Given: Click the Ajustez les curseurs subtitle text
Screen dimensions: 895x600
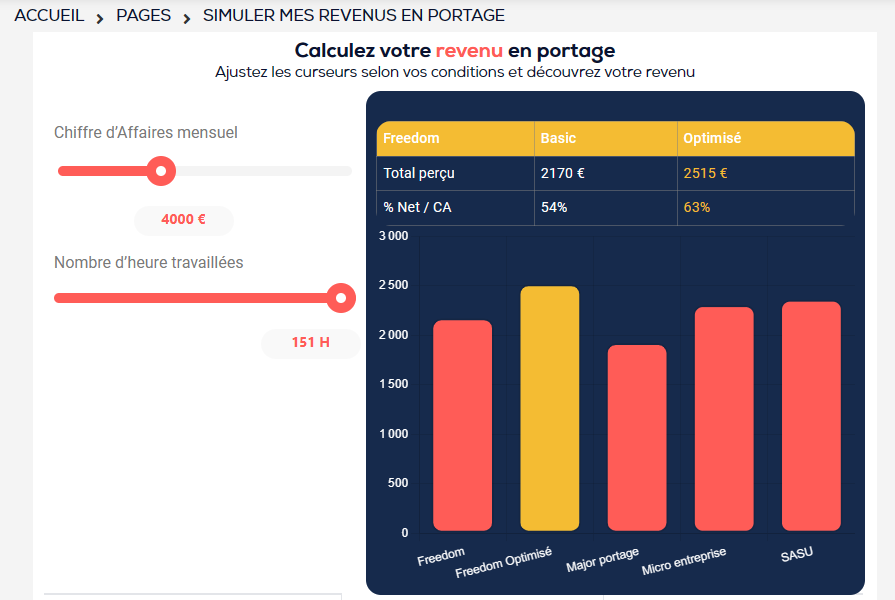Looking at the screenshot, I should pos(455,72).
